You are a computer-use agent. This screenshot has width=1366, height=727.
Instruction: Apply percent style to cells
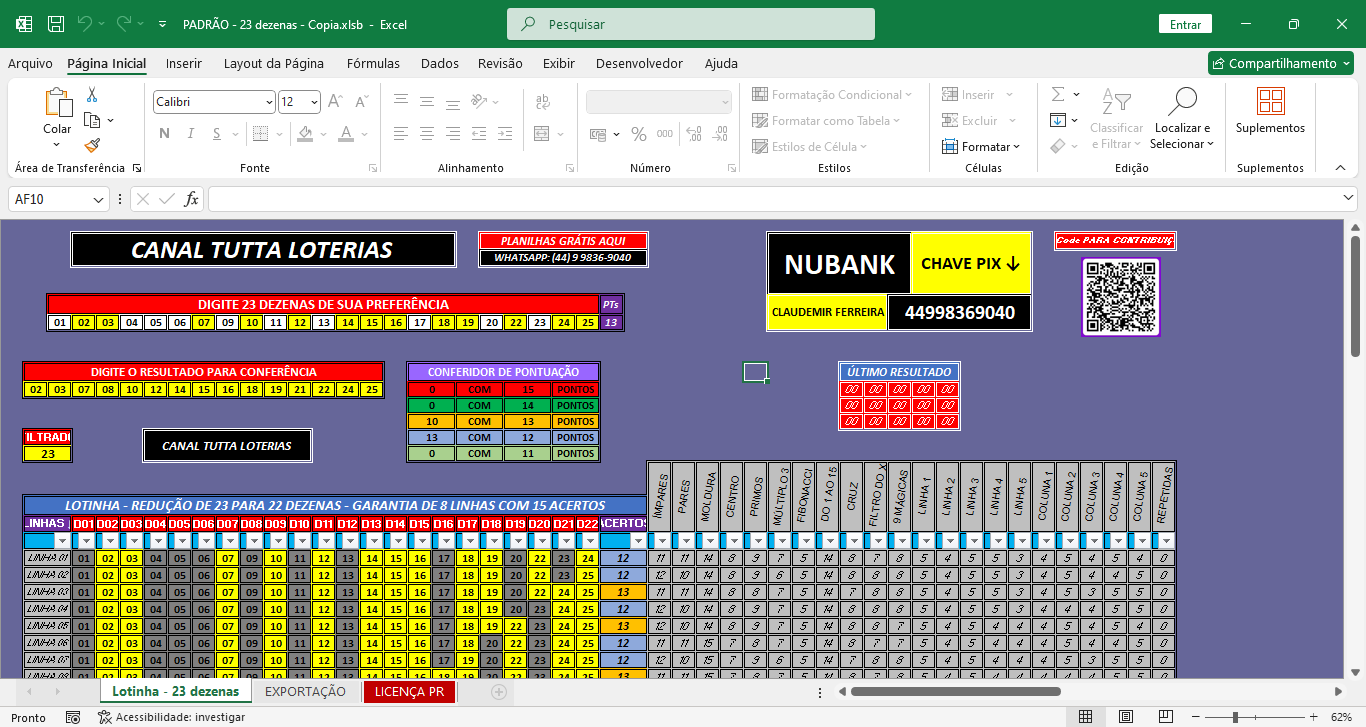point(638,134)
